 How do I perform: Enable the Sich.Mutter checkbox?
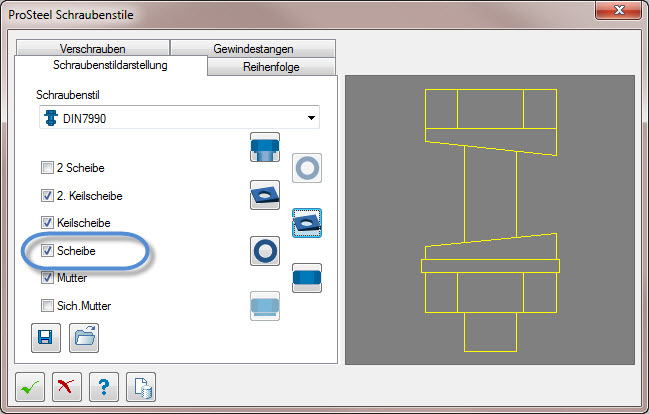(47, 306)
